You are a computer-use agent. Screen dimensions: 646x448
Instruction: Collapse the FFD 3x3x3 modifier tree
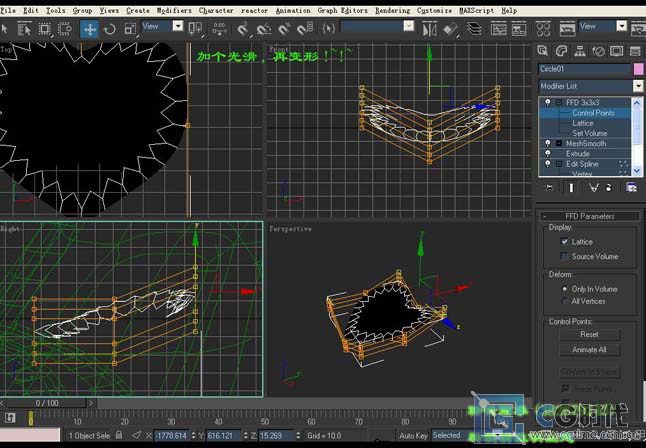click(x=559, y=103)
